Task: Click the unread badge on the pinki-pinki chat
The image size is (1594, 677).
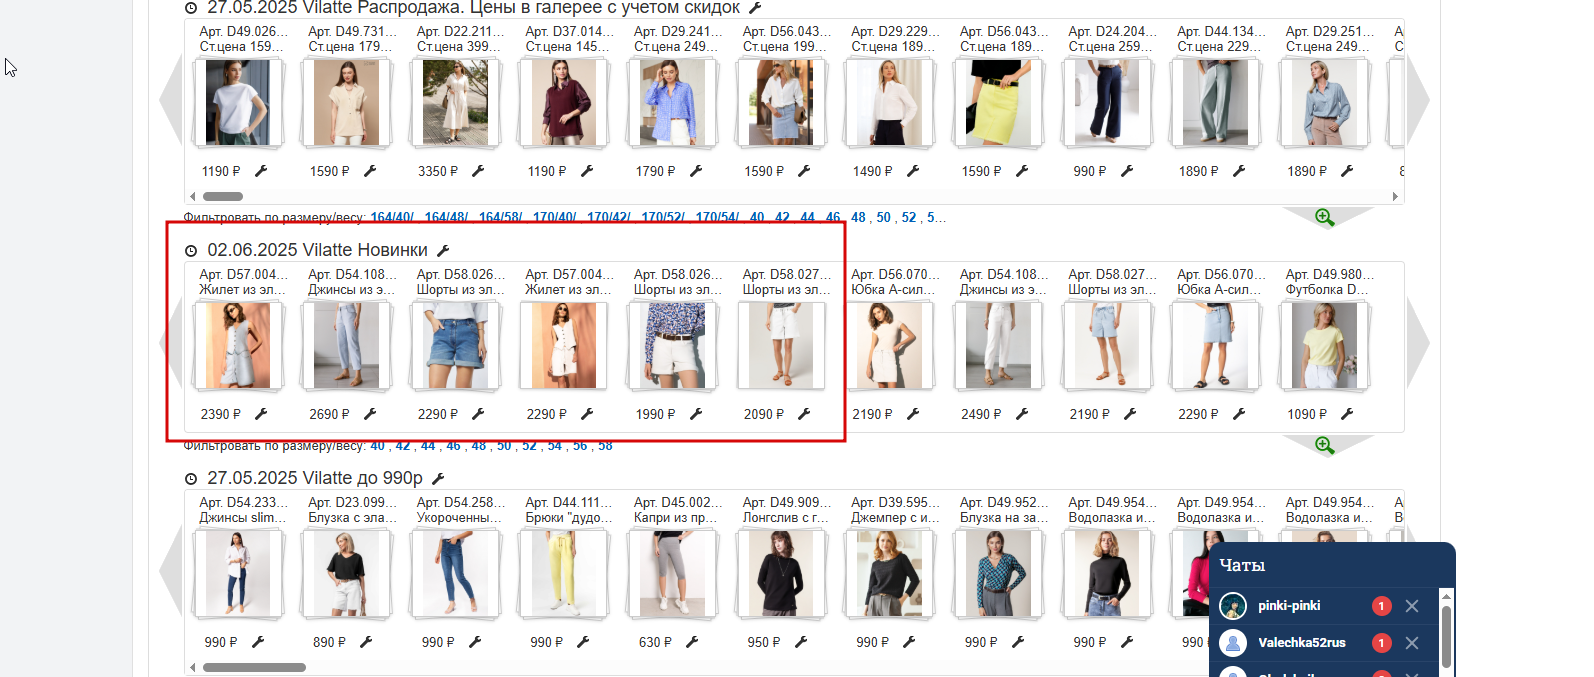Action: pos(1381,606)
